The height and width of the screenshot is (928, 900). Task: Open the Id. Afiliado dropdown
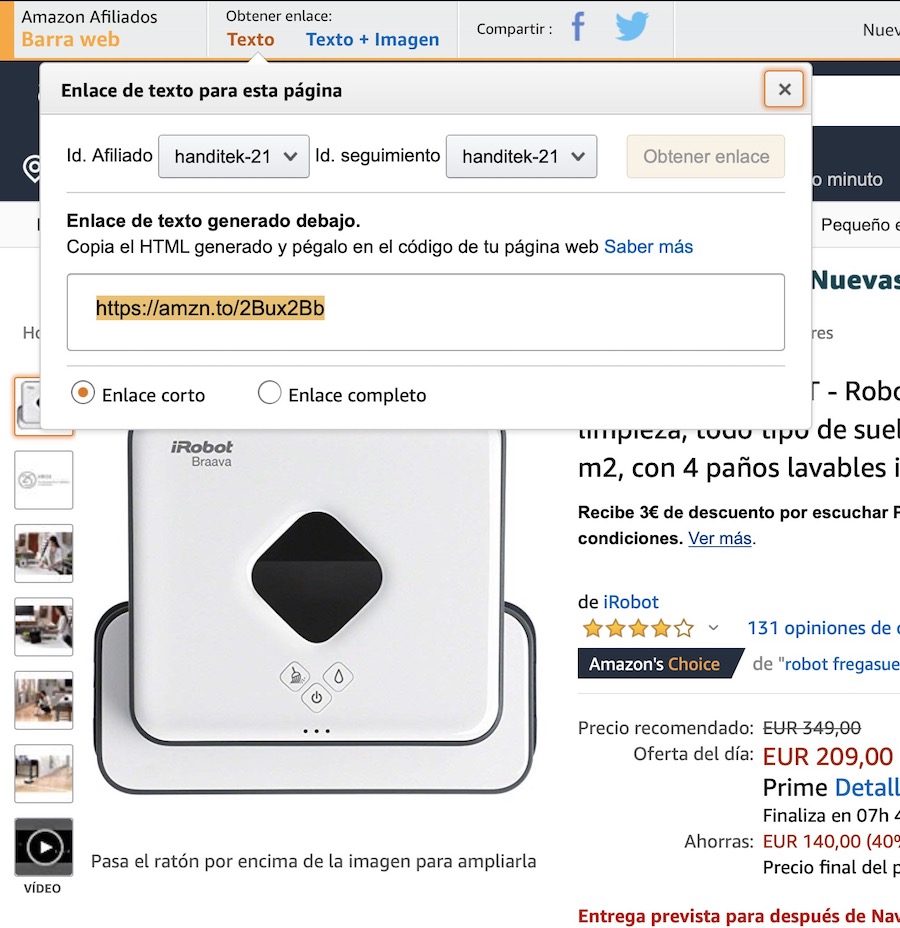pos(234,156)
